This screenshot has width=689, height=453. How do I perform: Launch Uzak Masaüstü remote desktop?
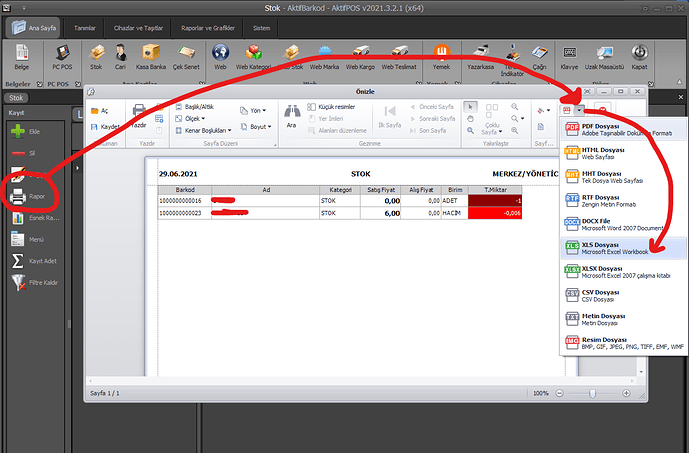[604, 57]
